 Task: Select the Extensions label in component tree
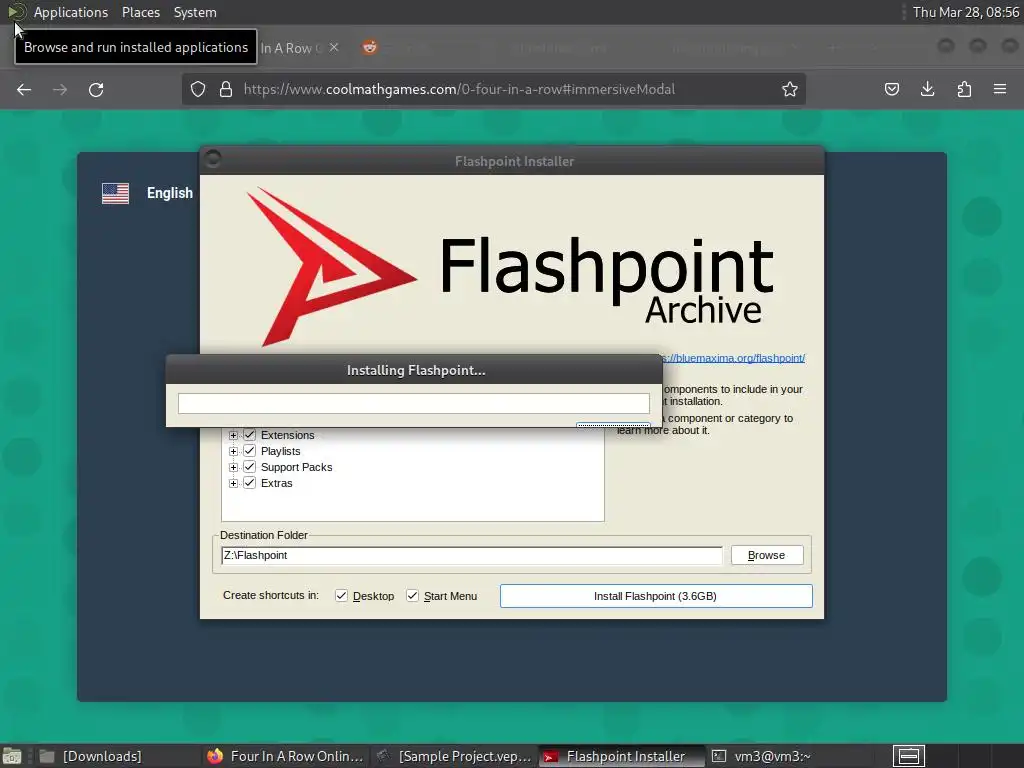[x=287, y=435]
